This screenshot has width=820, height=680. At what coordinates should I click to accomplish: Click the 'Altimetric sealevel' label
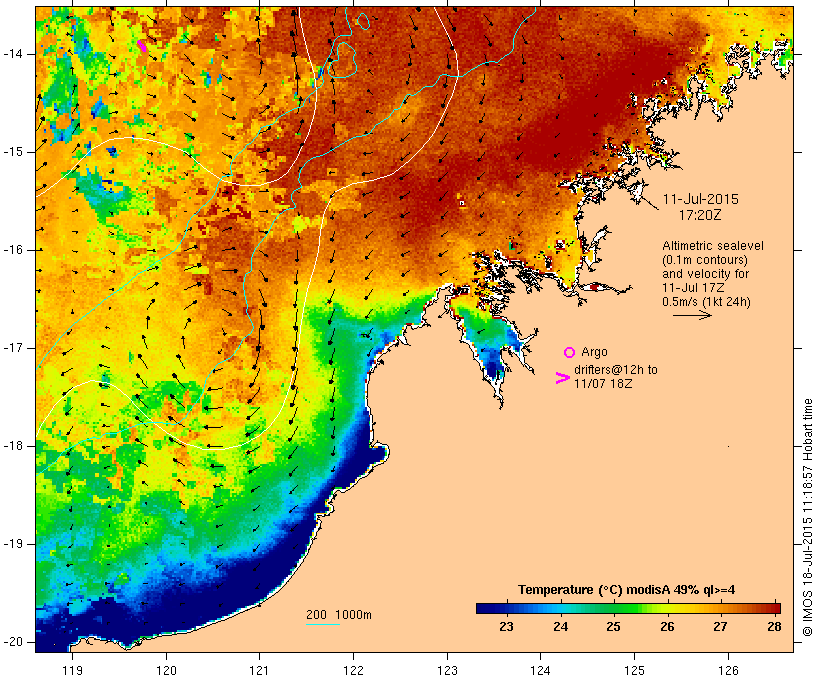point(713,246)
